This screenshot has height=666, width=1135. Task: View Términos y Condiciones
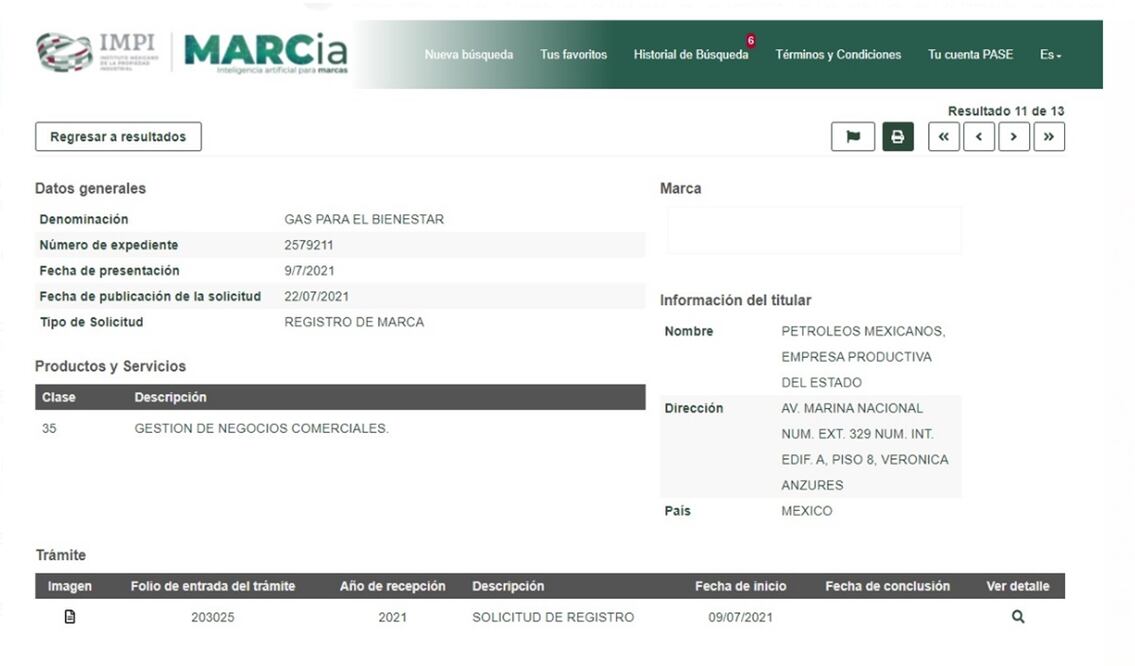tap(837, 55)
